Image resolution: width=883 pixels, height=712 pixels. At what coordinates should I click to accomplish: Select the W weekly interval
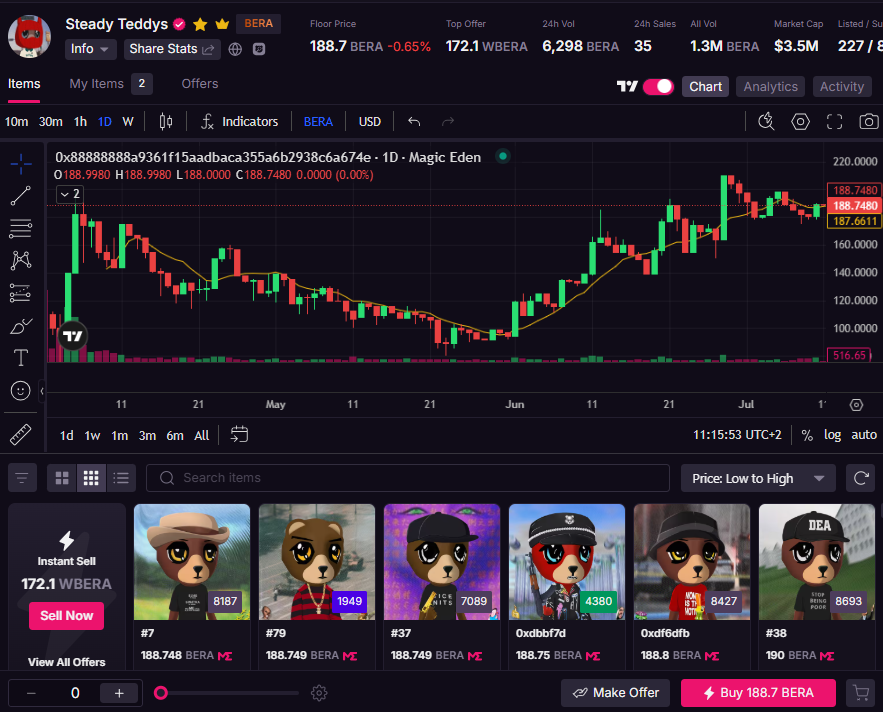(x=128, y=122)
